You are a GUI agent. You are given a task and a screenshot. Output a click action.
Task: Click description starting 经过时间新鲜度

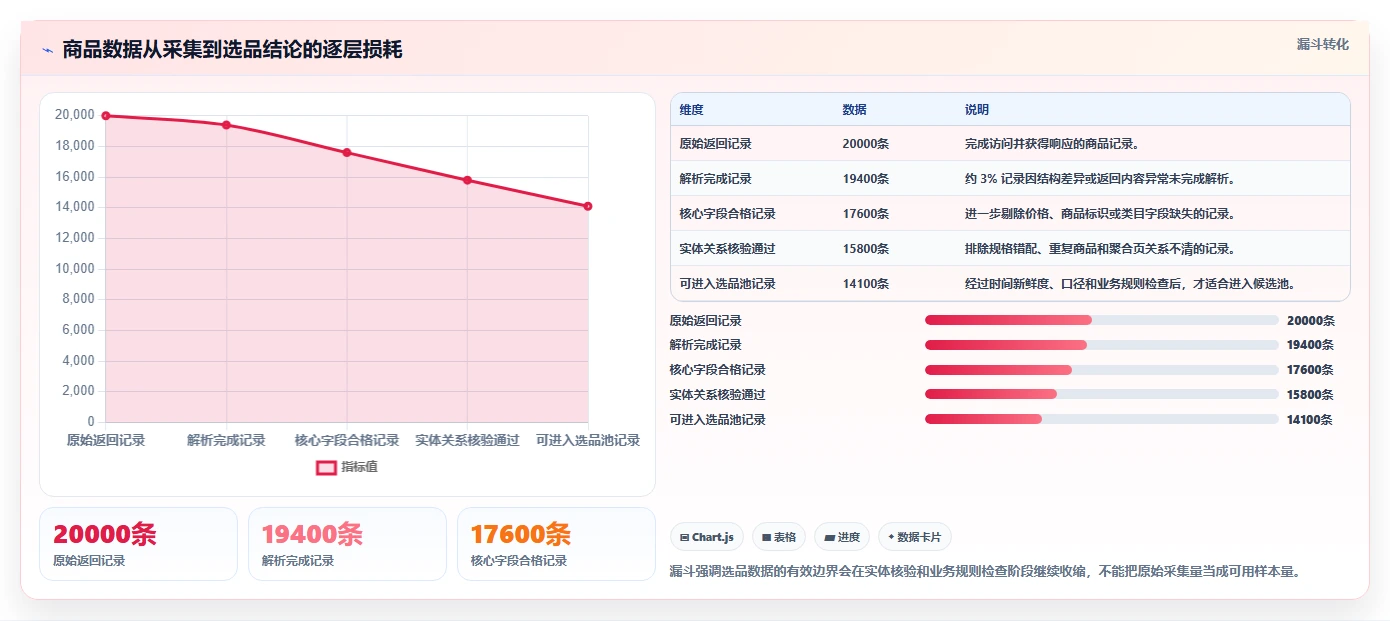pyautogui.click(x=1131, y=284)
